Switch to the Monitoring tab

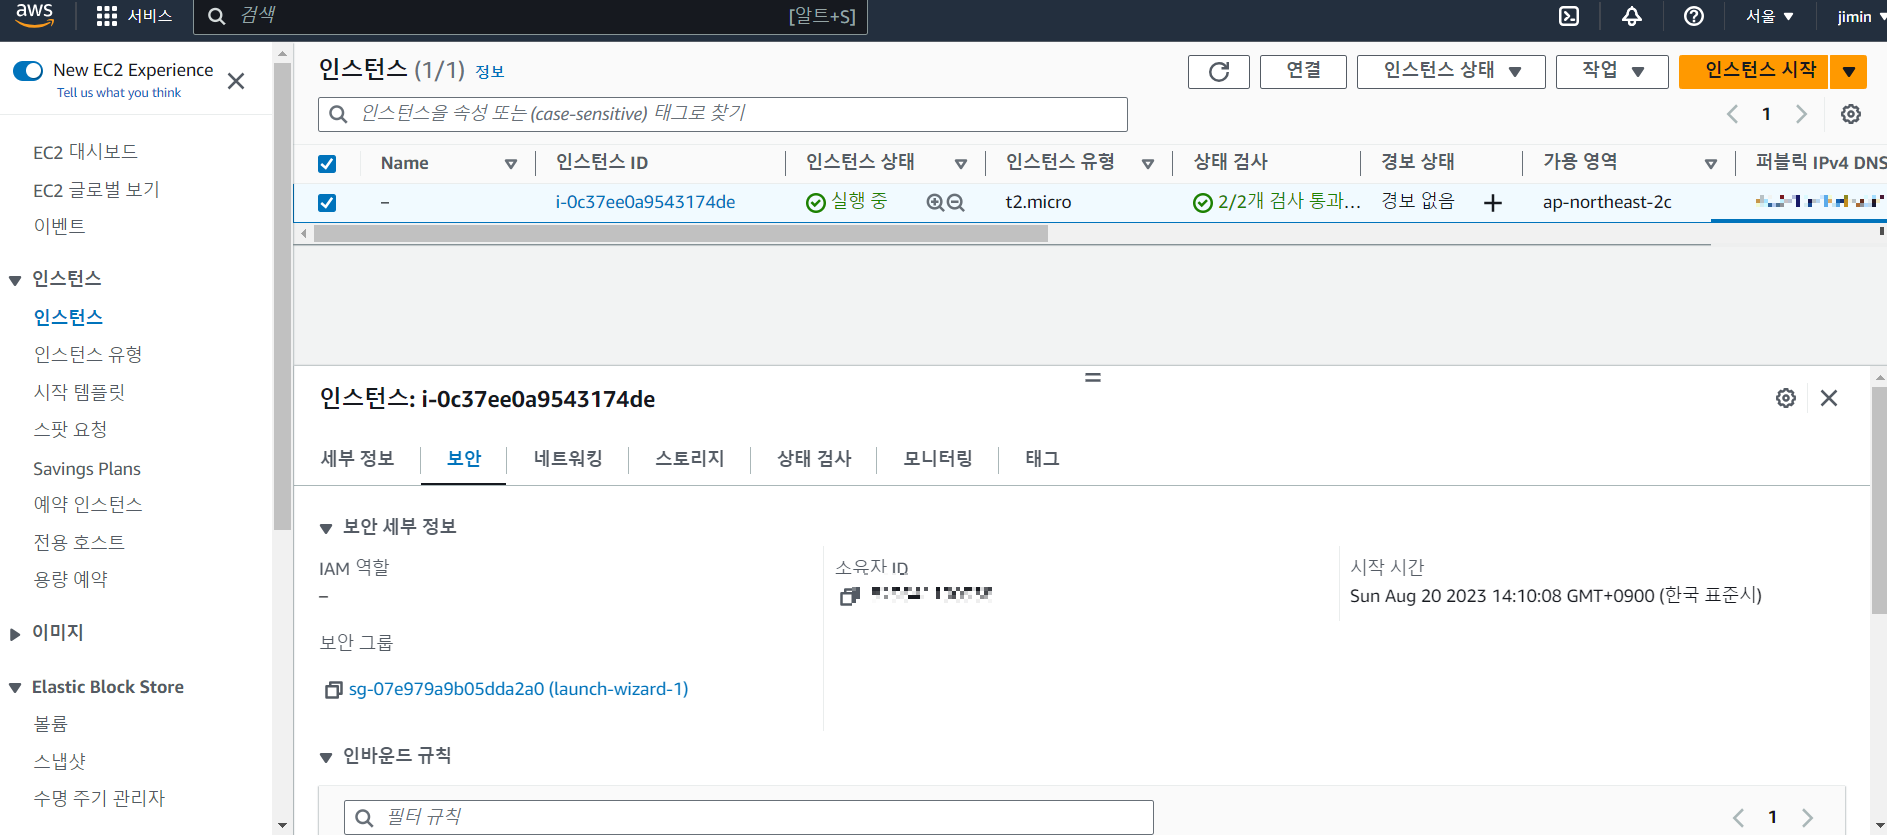pos(938,459)
